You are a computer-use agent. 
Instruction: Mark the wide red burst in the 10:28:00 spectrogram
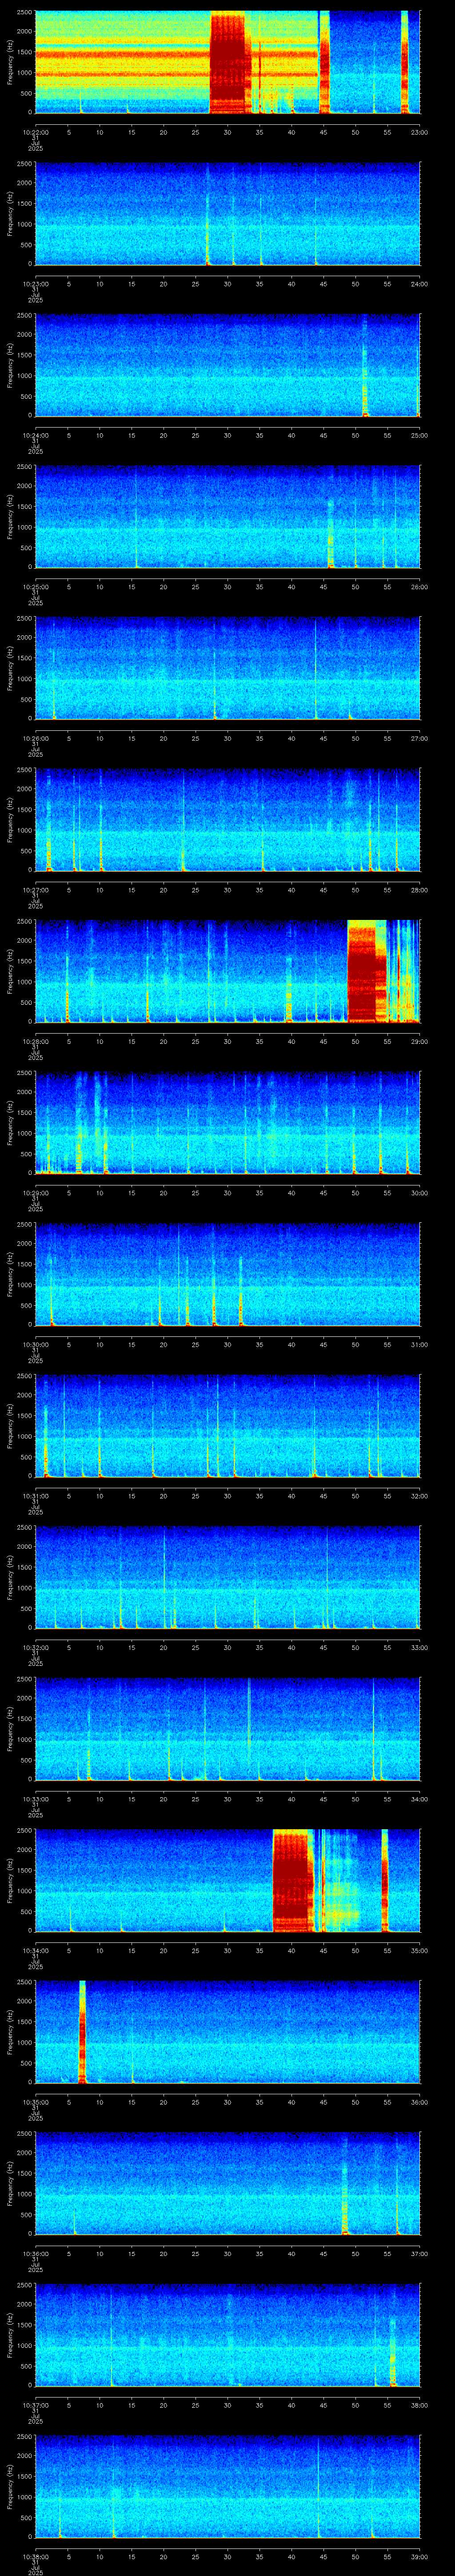coord(366,971)
